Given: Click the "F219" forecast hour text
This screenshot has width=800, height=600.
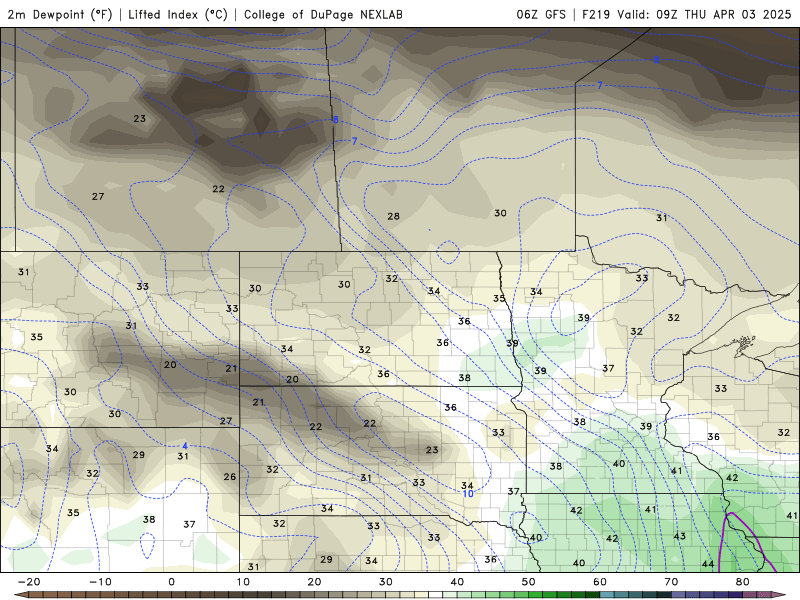Looking at the screenshot, I should click(596, 14).
